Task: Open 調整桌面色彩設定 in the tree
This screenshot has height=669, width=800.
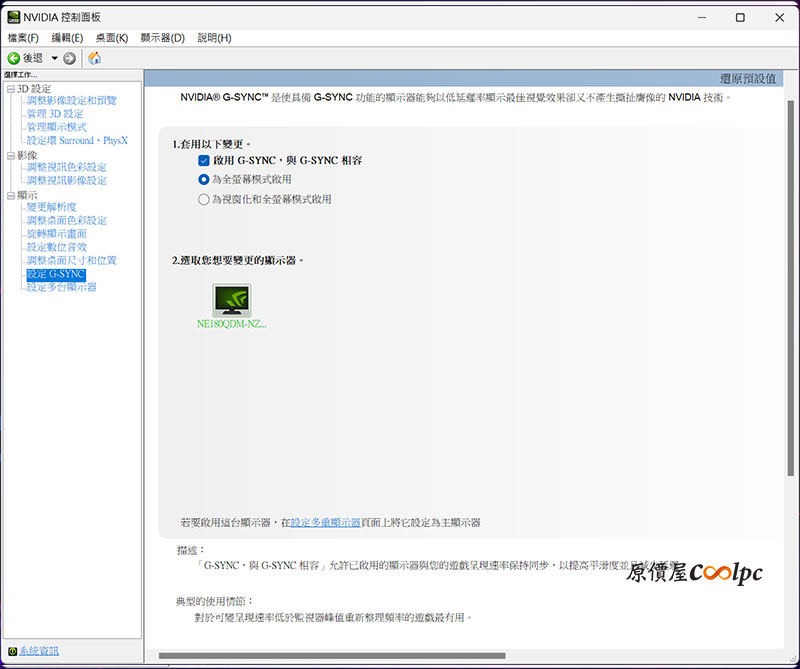Action: 67,220
